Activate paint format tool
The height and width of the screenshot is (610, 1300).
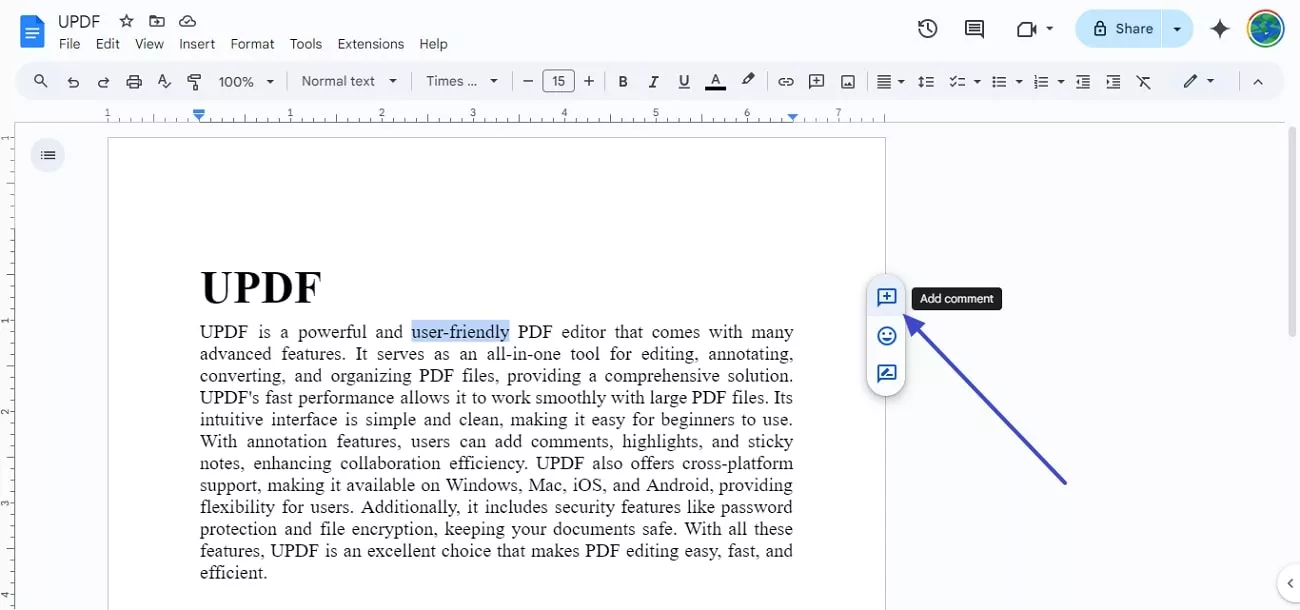click(194, 82)
